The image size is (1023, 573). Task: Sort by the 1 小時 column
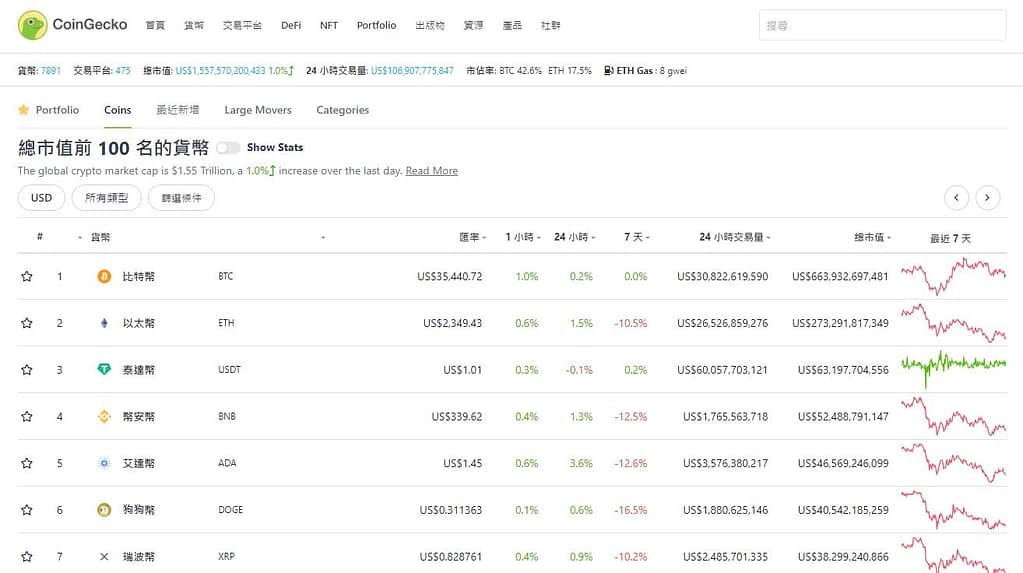coord(523,237)
